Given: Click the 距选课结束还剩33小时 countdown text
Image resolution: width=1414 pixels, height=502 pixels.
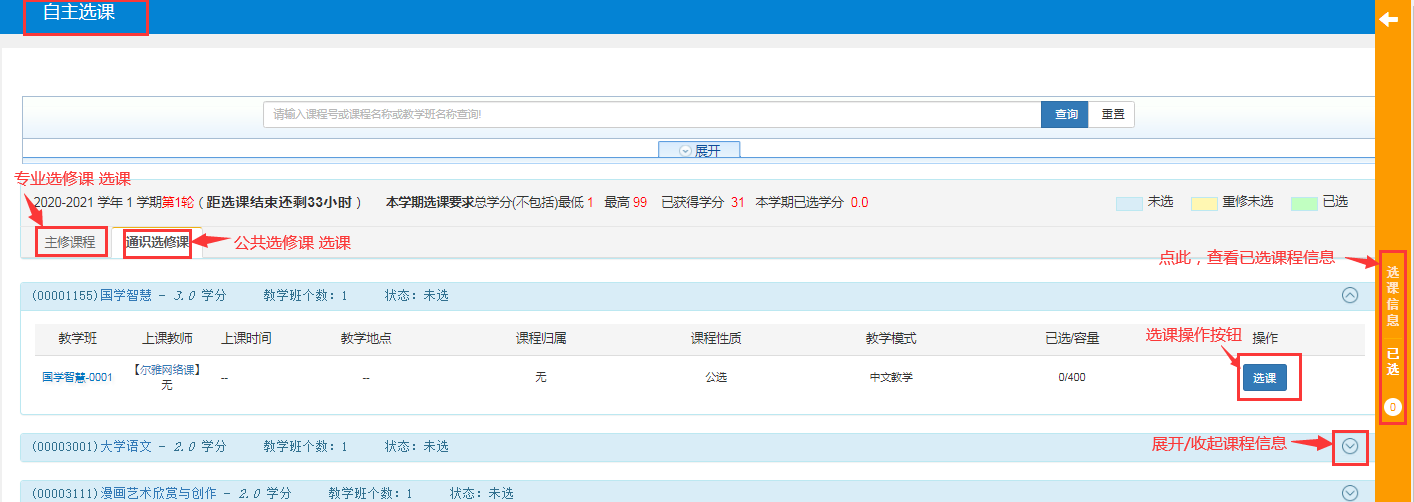Looking at the screenshot, I should coord(280,202).
